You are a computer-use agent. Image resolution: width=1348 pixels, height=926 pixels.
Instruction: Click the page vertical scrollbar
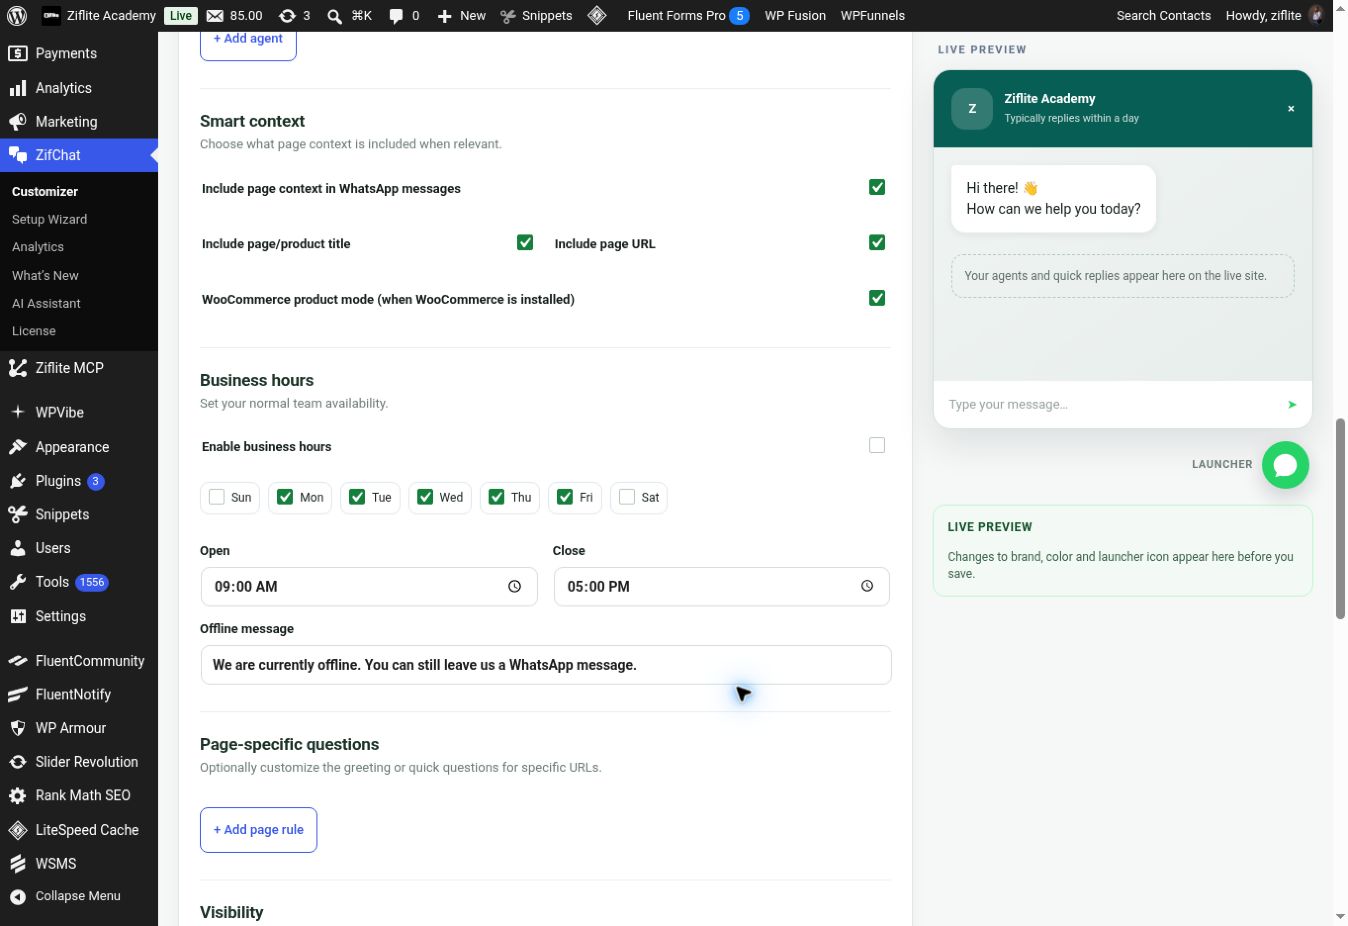point(1340,519)
